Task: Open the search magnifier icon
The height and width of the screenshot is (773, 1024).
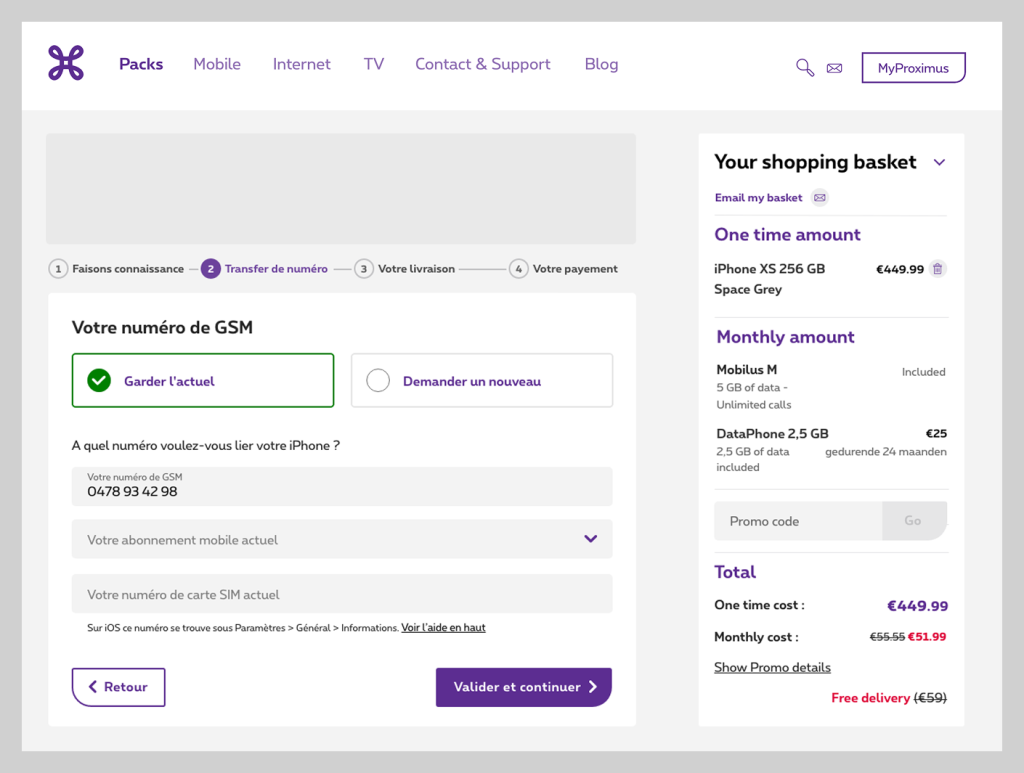Action: [x=805, y=67]
